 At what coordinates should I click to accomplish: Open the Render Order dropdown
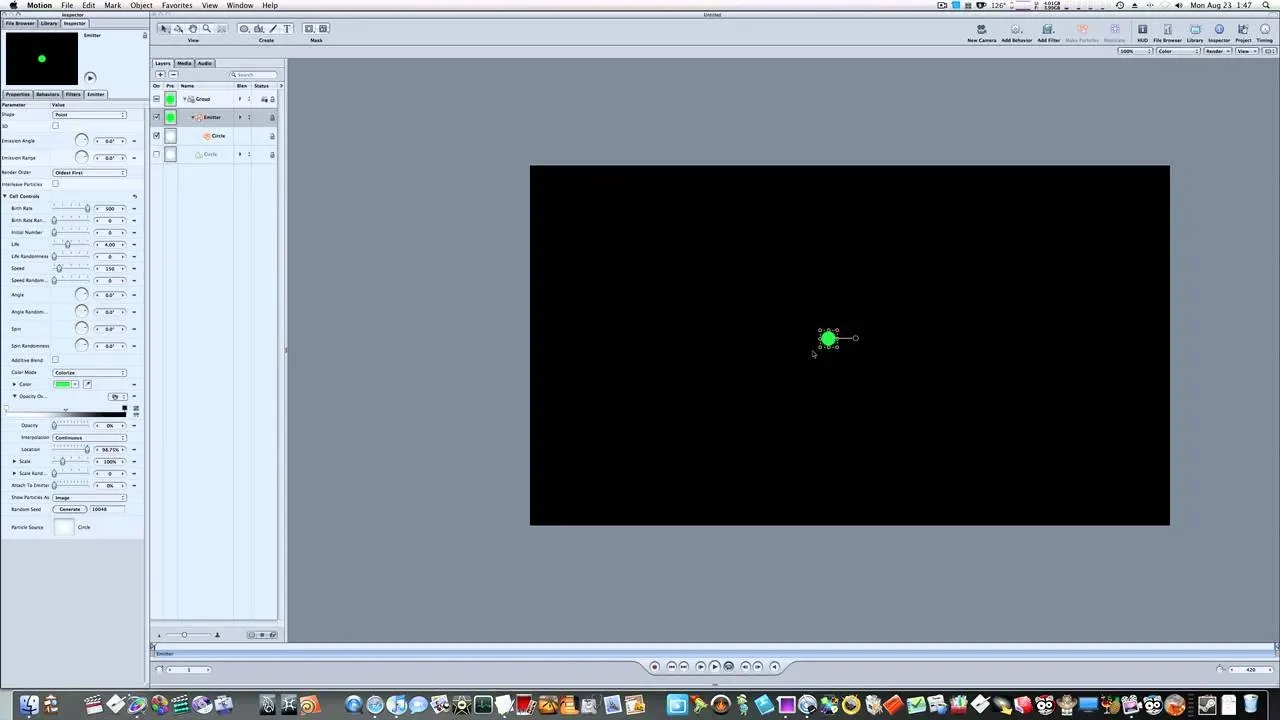click(x=90, y=173)
